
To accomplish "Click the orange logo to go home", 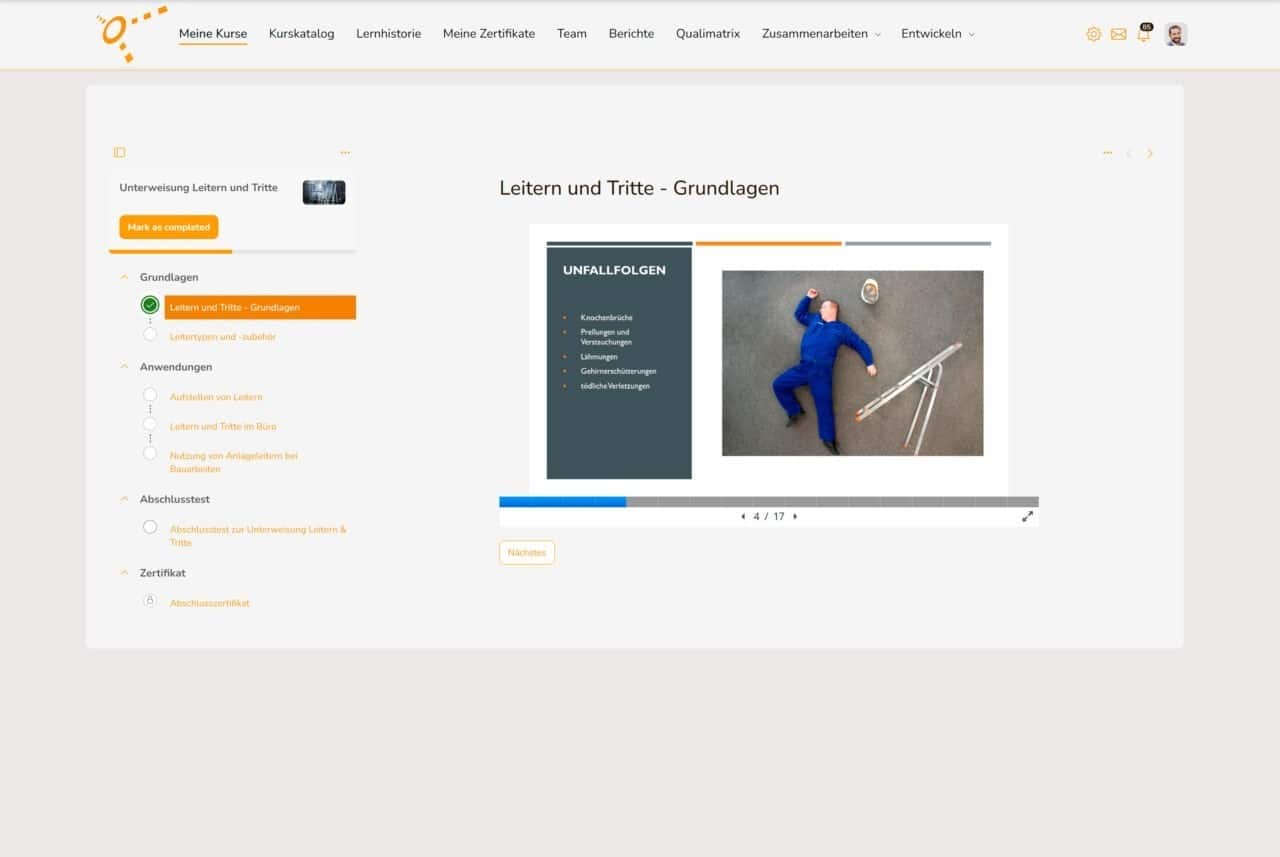I will tap(130, 33).
